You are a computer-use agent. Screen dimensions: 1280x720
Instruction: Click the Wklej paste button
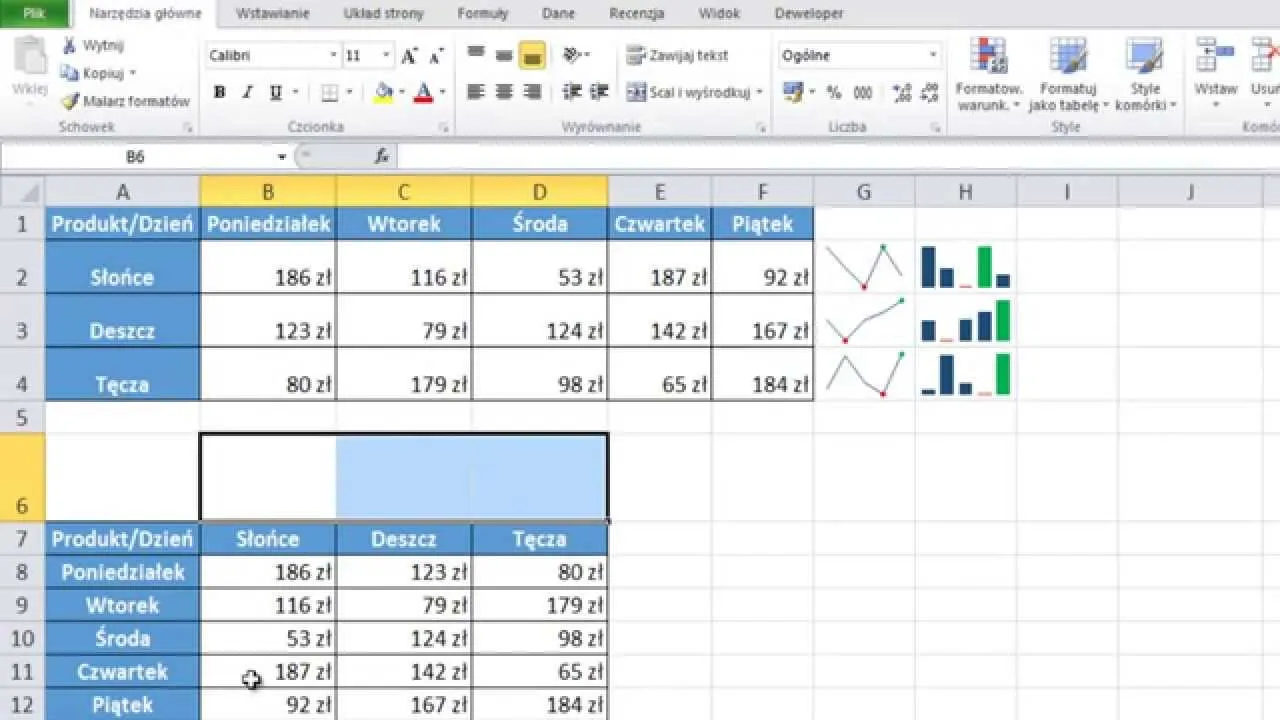(29, 67)
